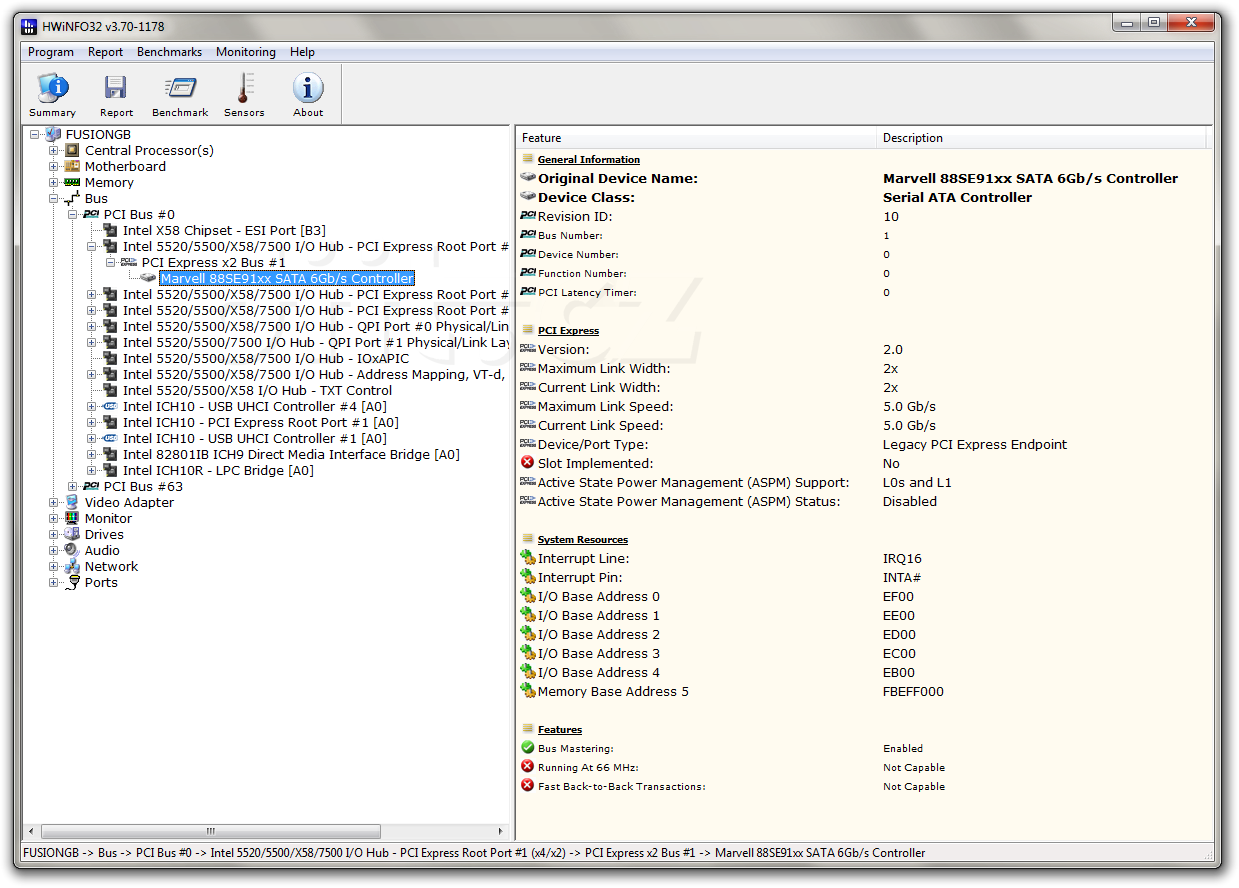Open the Monitoring menu
1239x888 pixels.
[x=246, y=52]
